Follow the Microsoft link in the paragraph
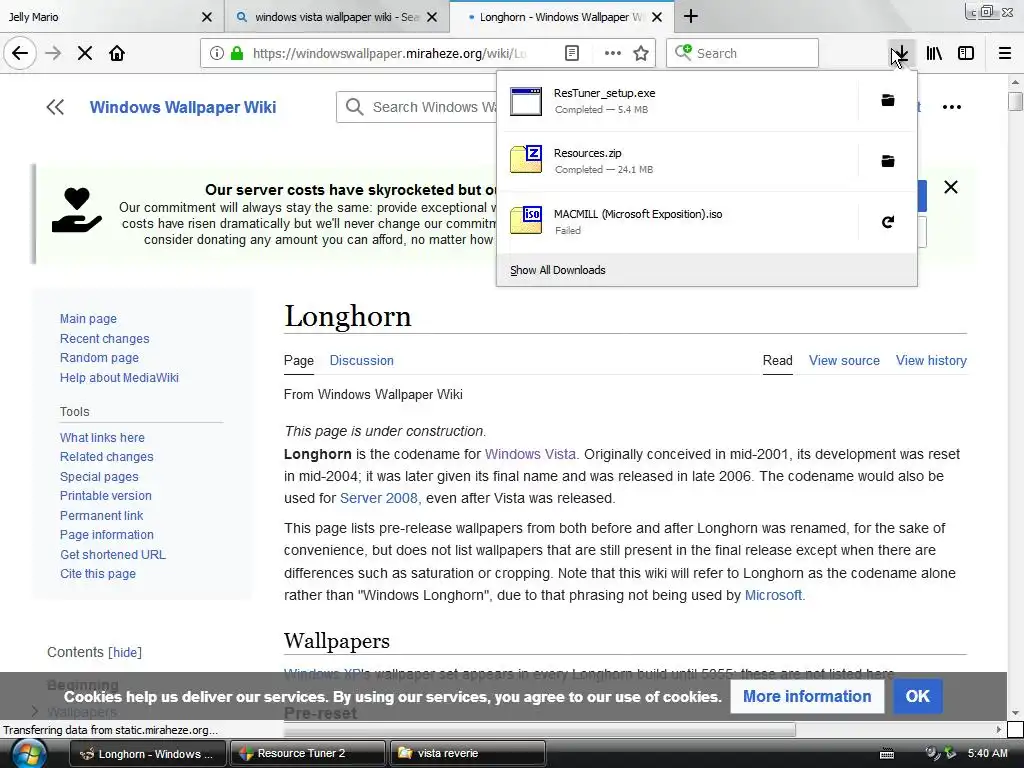This screenshot has height=768, width=1024. click(773, 595)
